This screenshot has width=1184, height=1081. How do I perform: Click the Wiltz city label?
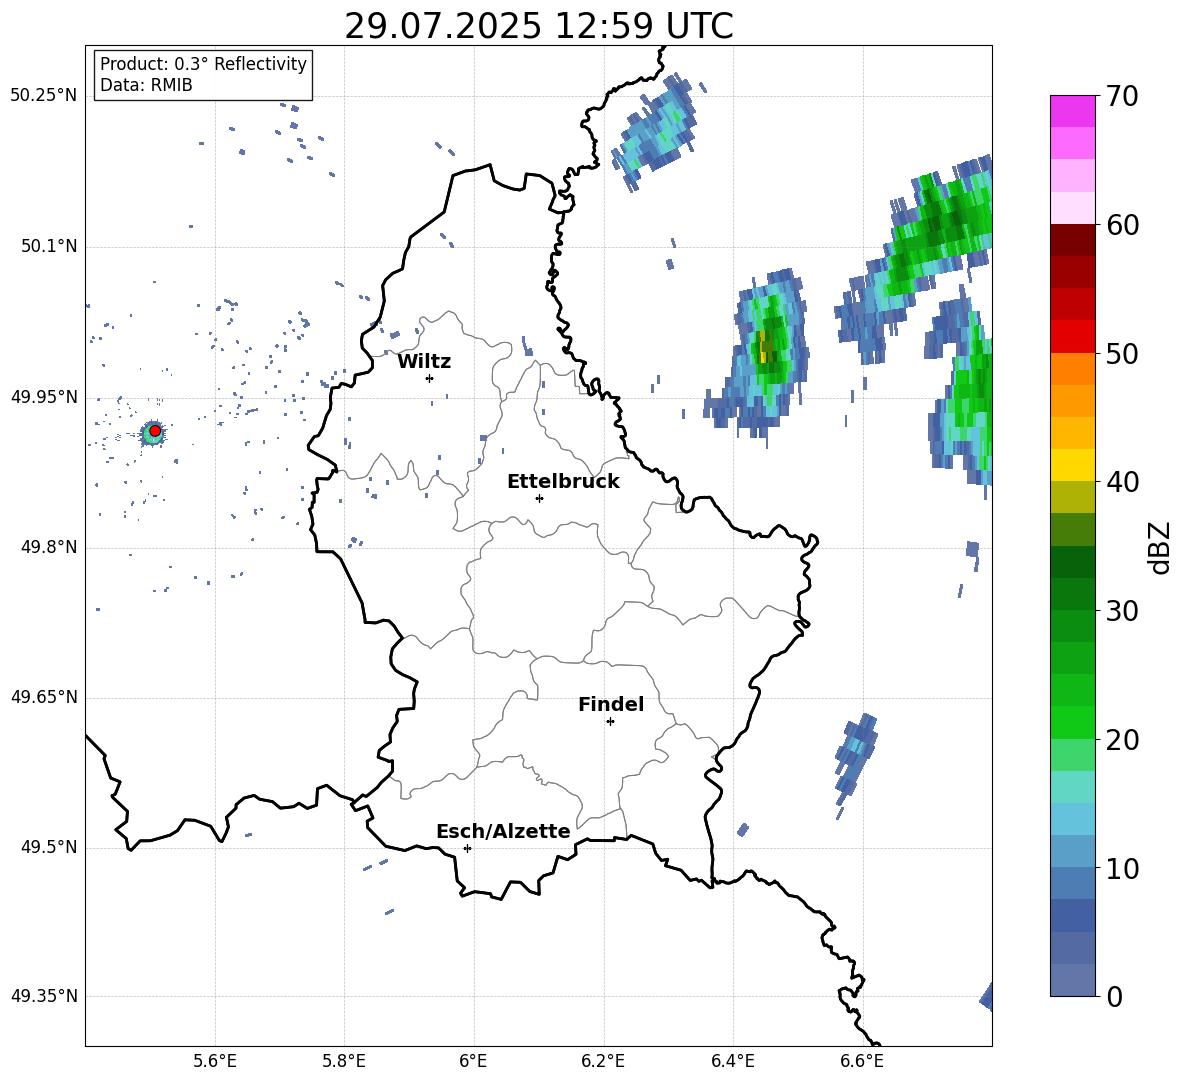(x=424, y=362)
